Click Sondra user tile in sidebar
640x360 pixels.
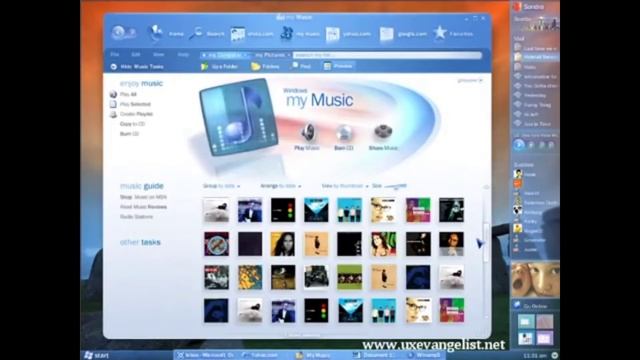coord(534,7)
